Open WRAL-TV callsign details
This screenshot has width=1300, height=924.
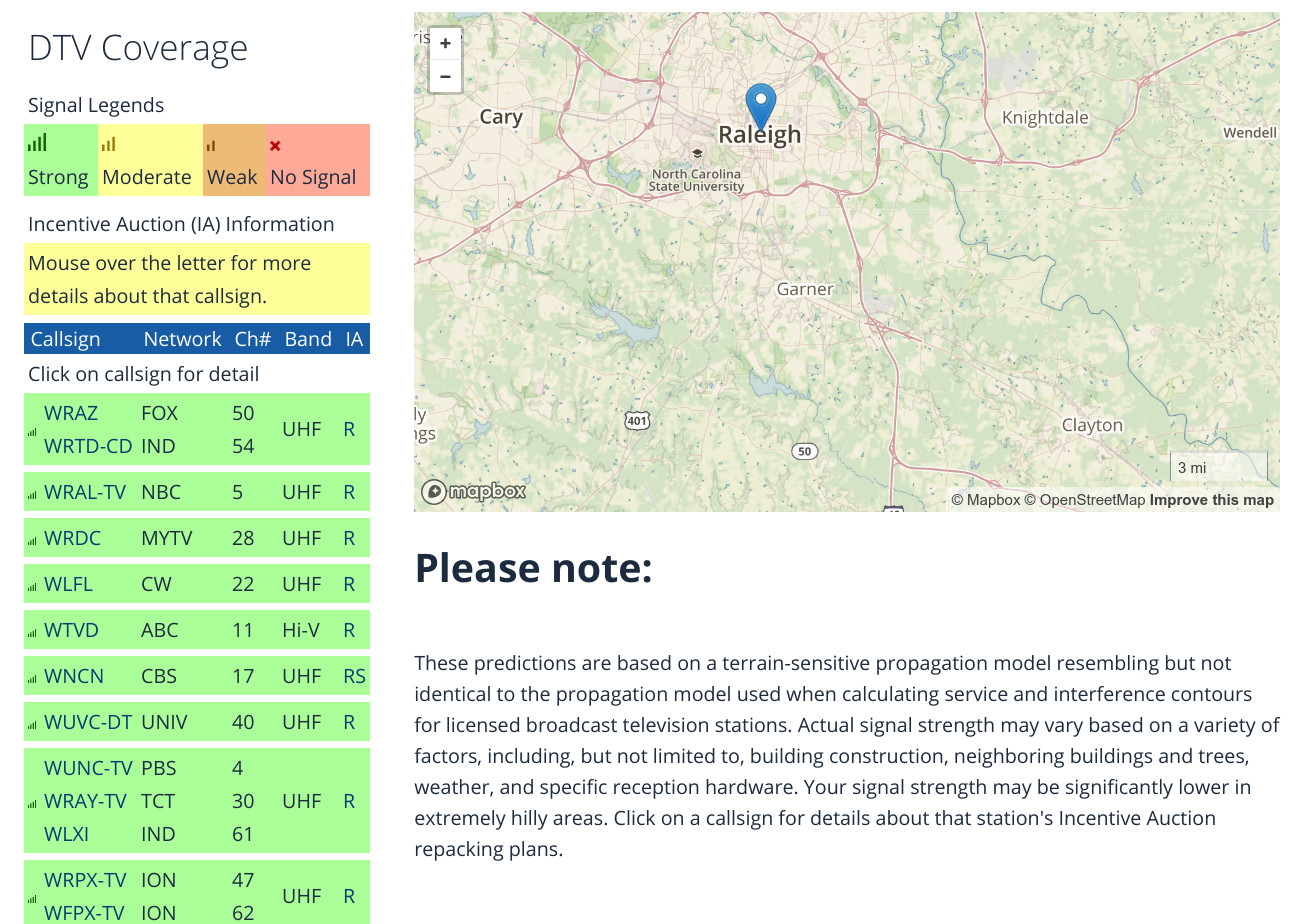tap(85, 492)
